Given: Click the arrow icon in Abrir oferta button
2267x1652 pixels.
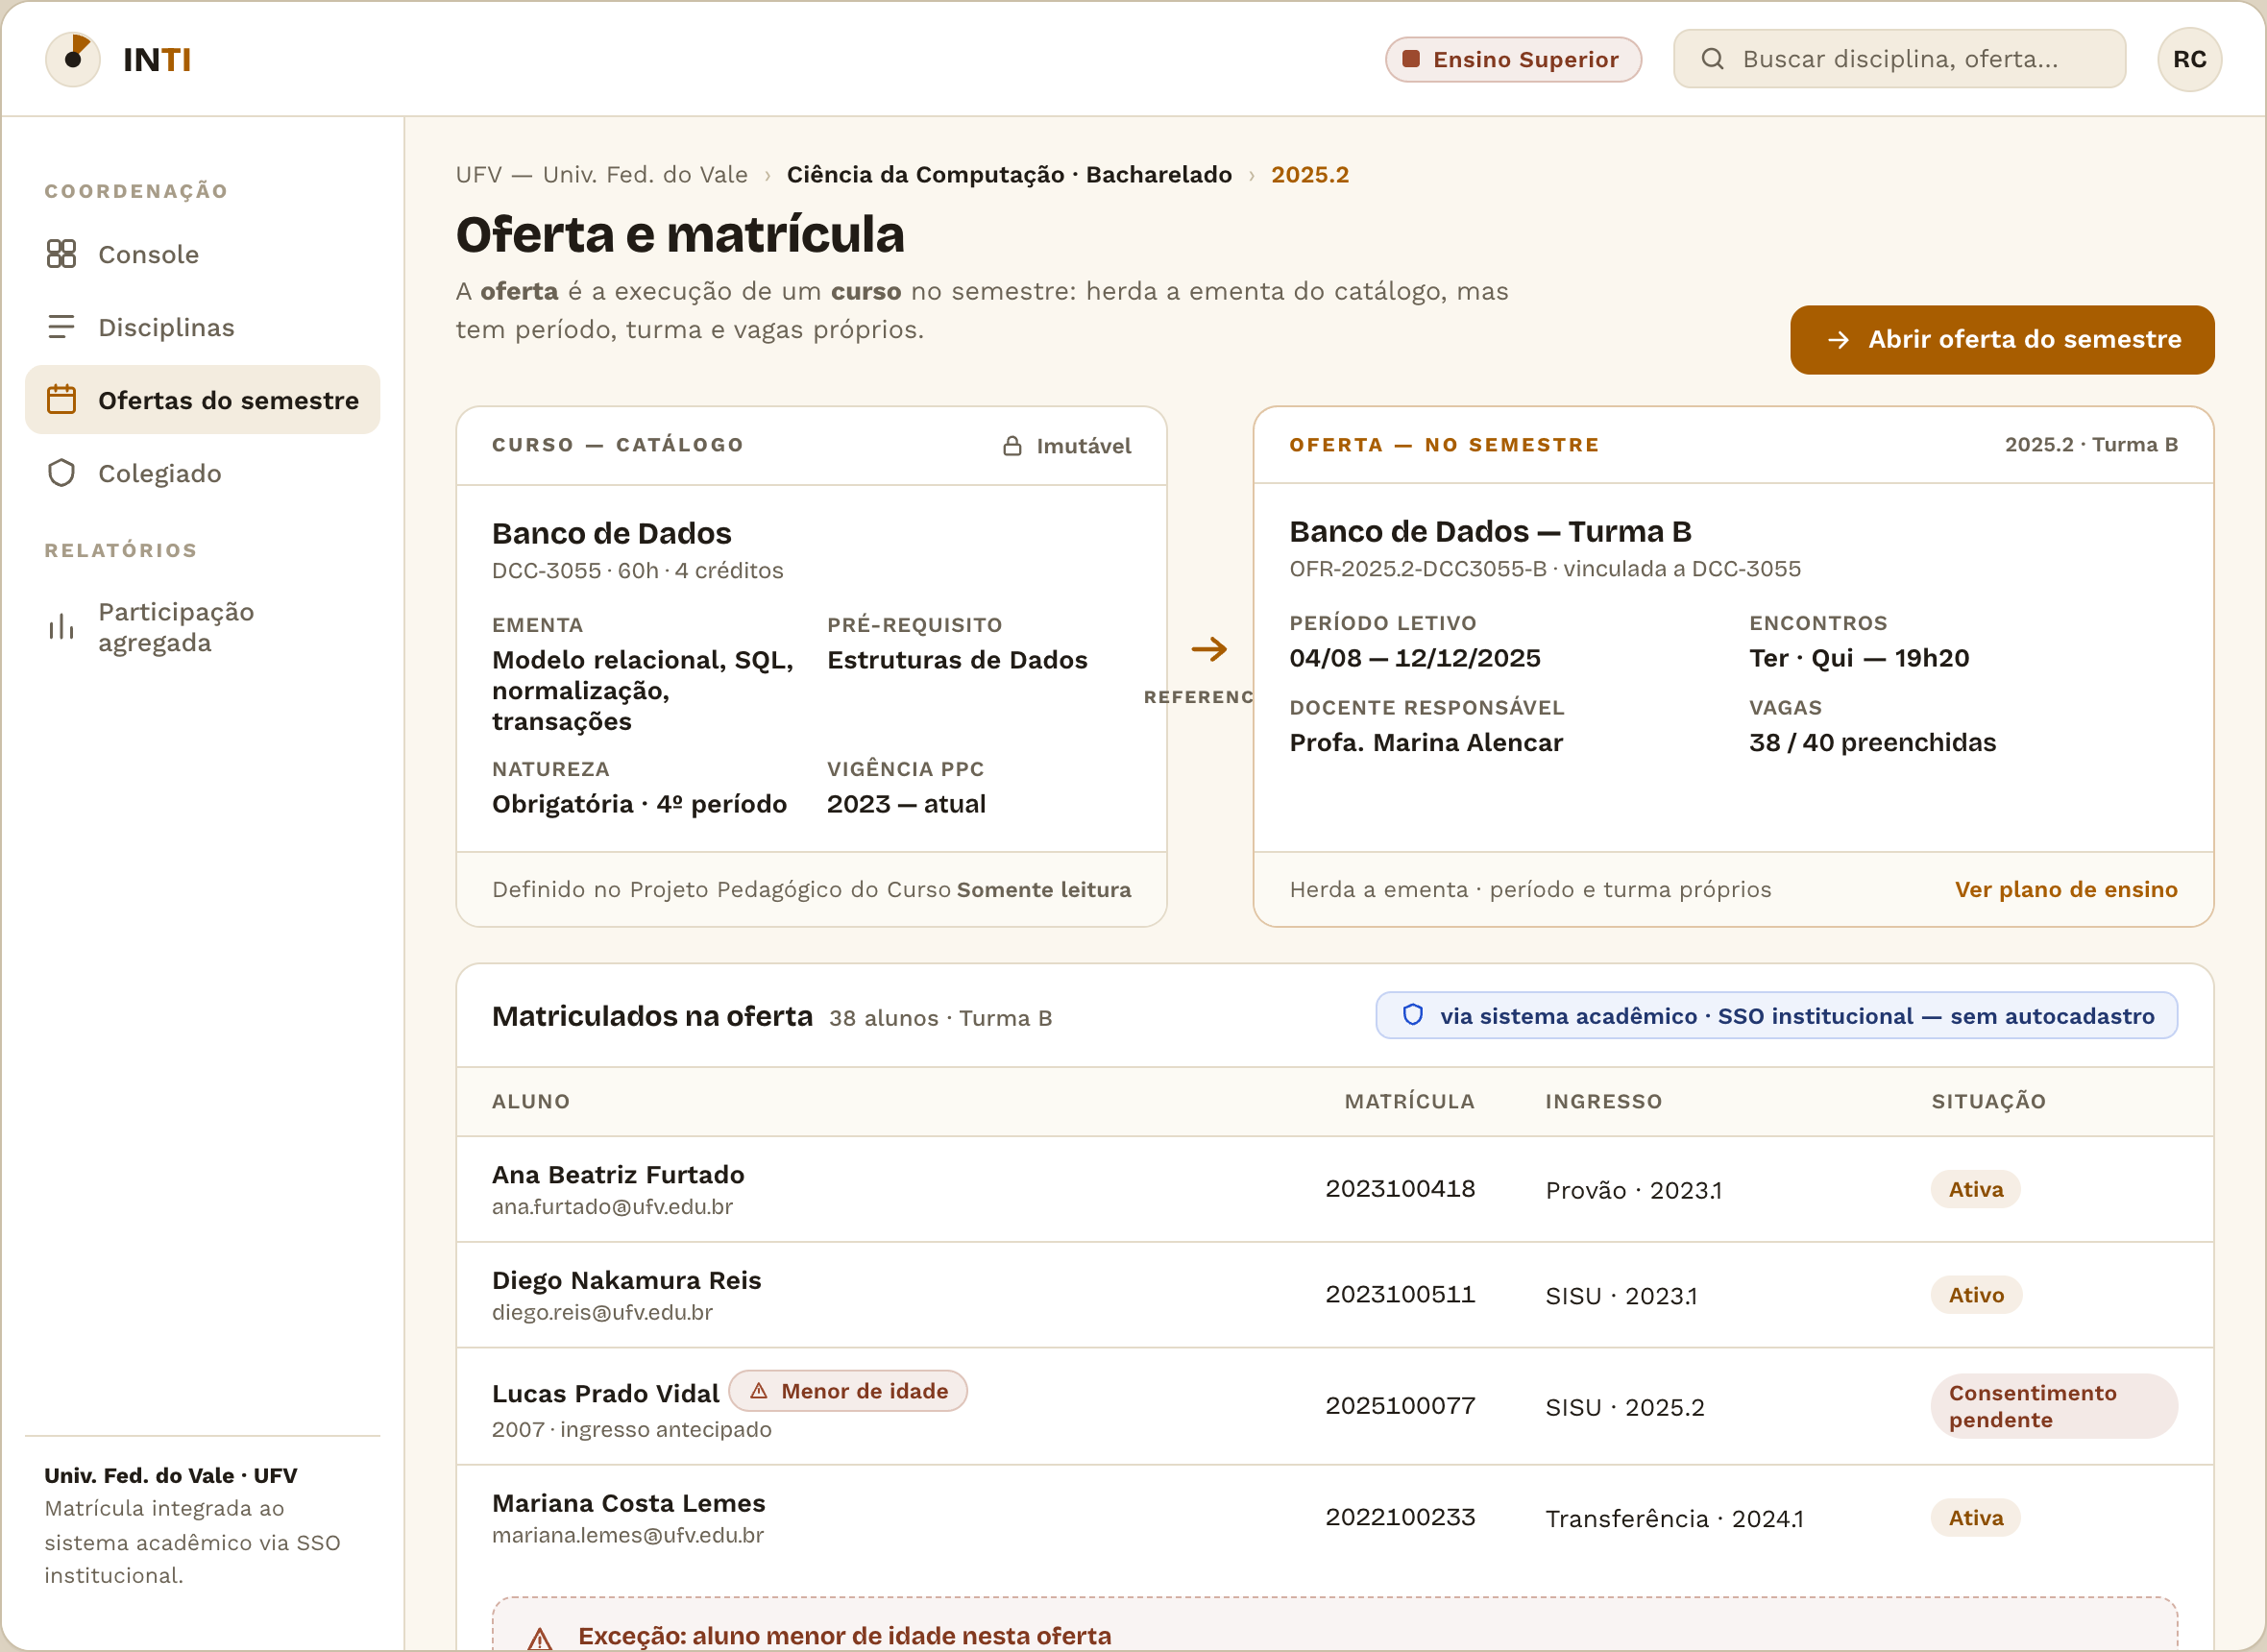Looking at the screenshot, I should point(1838,340).
